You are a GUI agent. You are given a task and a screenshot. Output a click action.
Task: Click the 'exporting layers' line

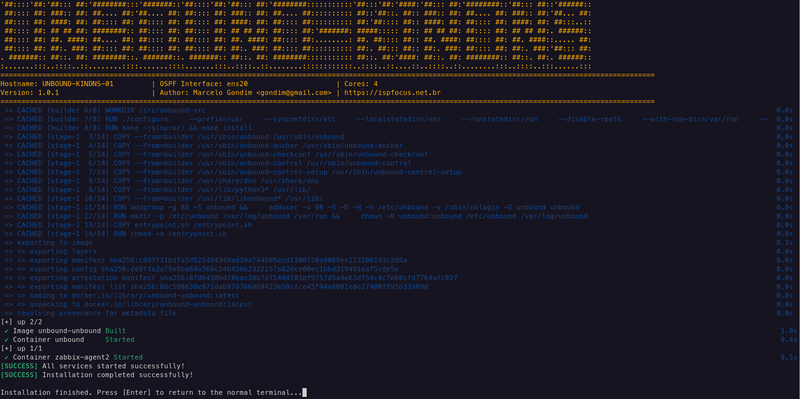[51, 252]
